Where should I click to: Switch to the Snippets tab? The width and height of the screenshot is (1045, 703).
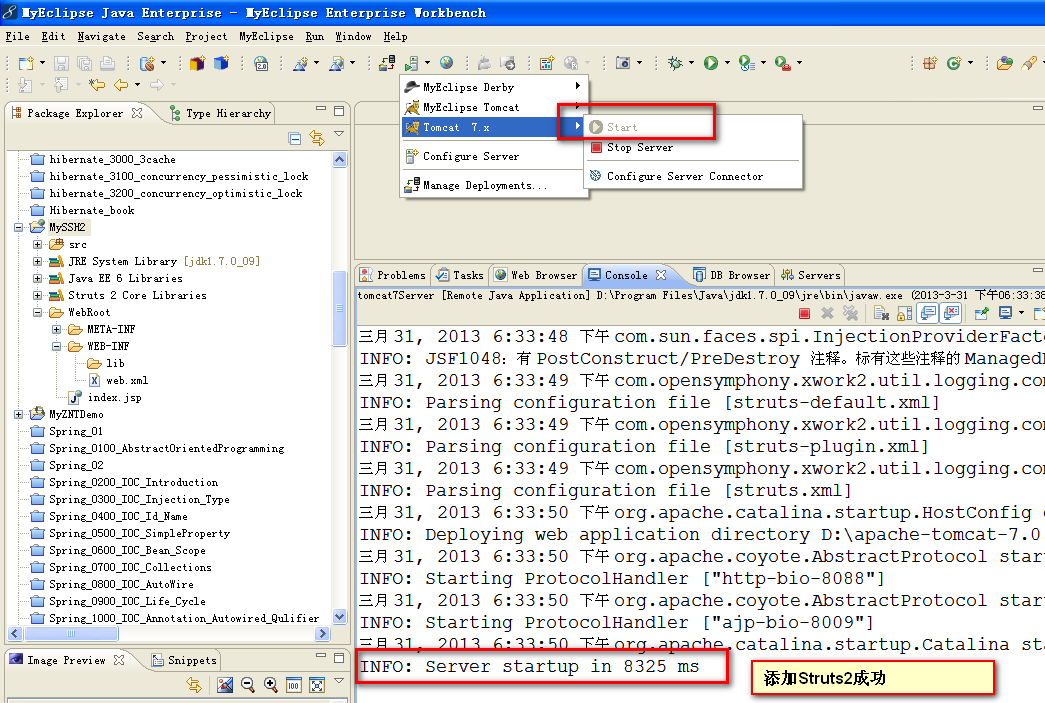185,660
